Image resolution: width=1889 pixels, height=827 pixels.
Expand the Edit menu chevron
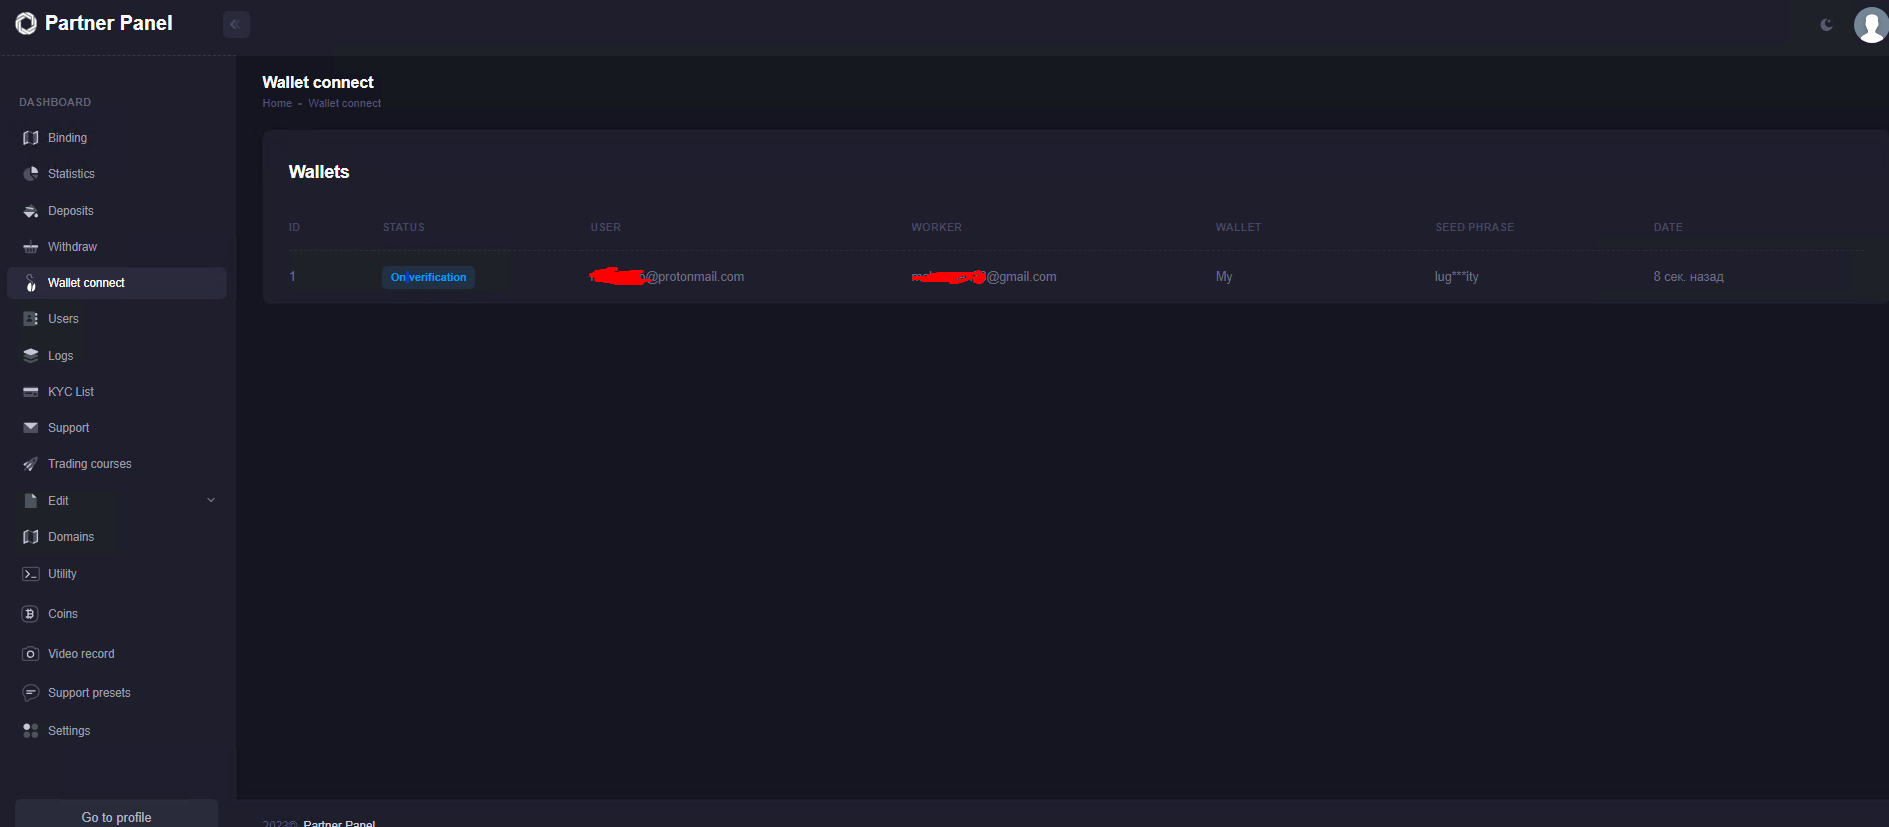pos(211,500)
